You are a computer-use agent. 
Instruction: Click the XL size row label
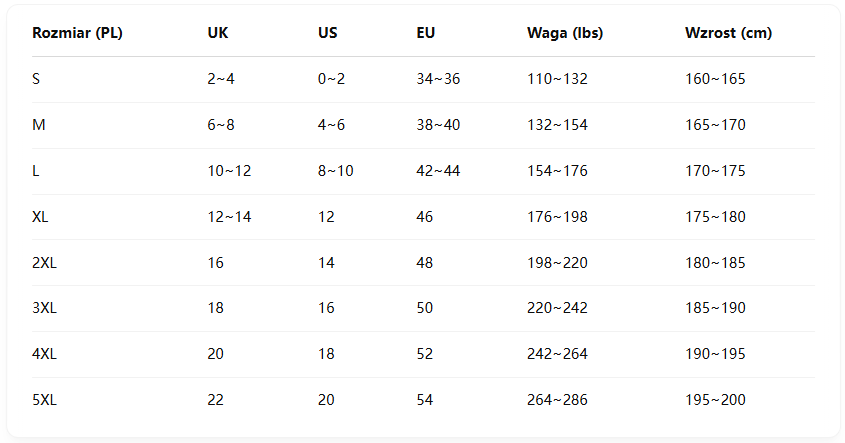[40, 217]
